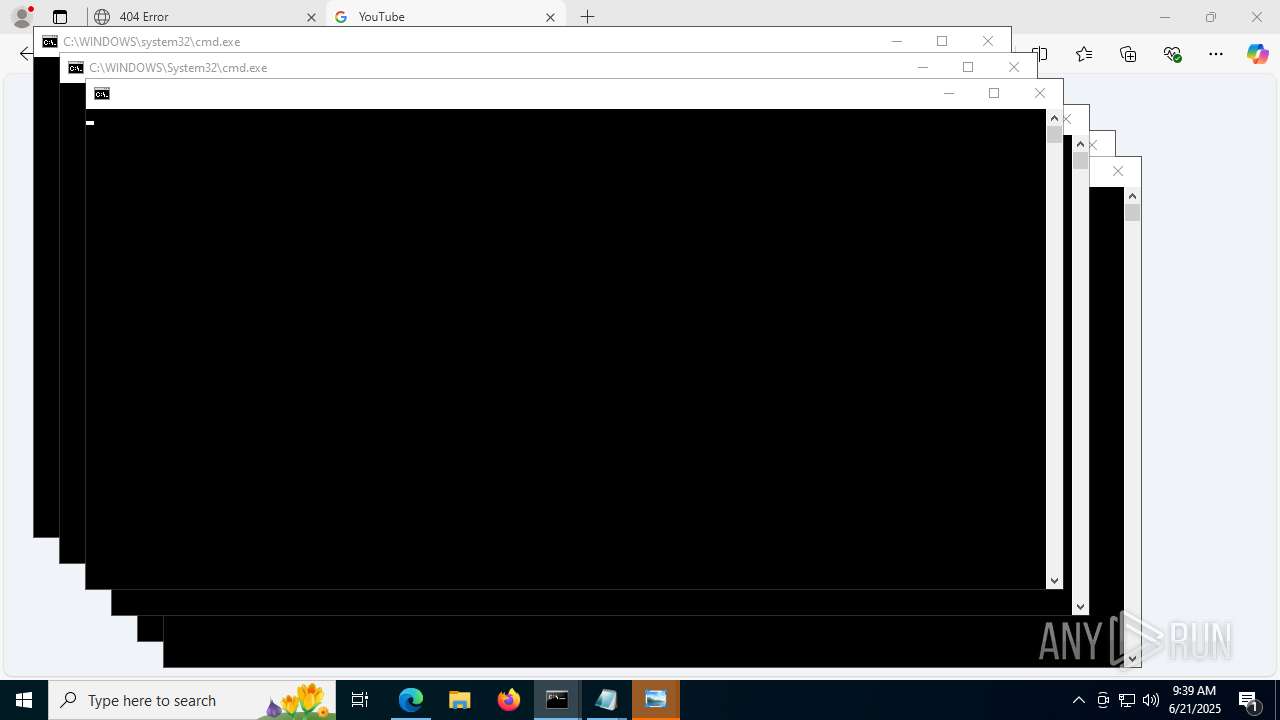Open system menu icon of C:\WINDOWS\System32\cmd.exe window
Viewport: 1280px width, 720px height.
click(x=75, y=68)
